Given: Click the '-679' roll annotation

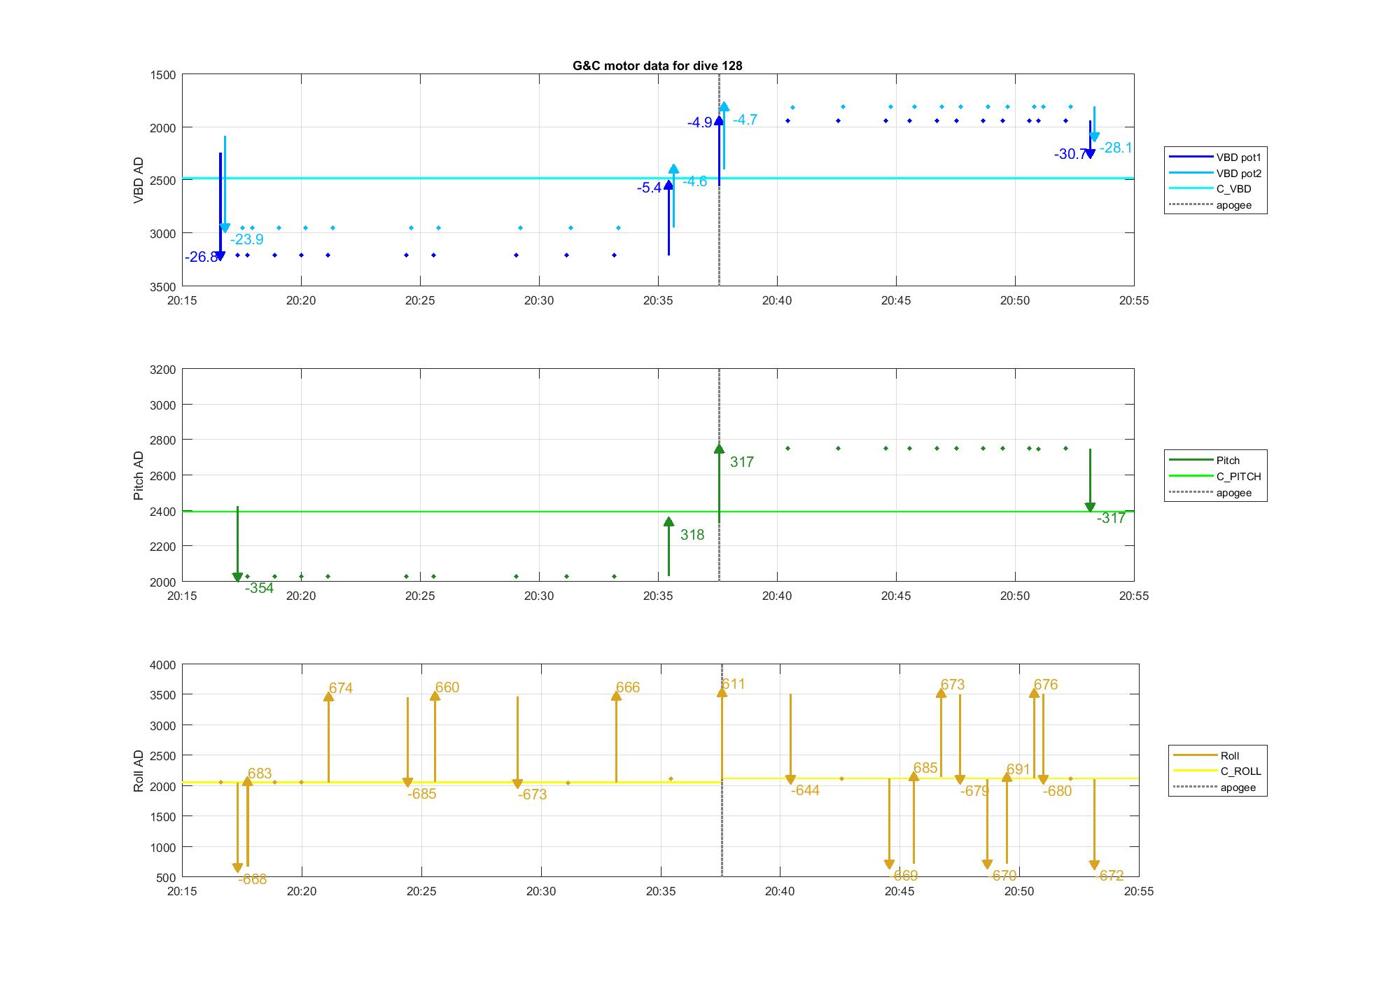Looking at the screenshot, I should [975, 791].
